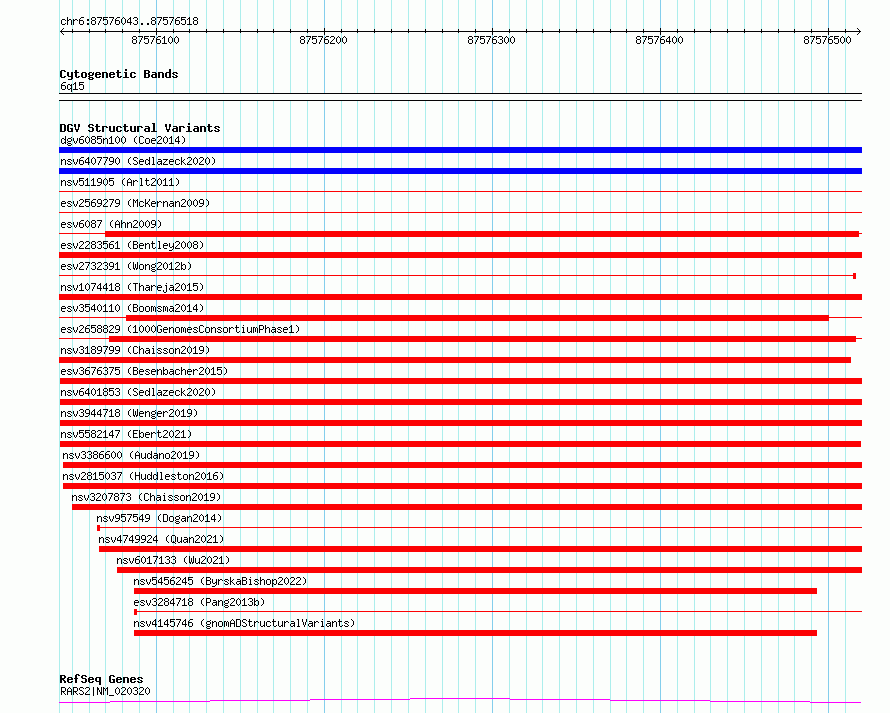
Task: Click the red bar under nsv5456245 (ByrskaBishop2022)
Action: click(475, 591)
